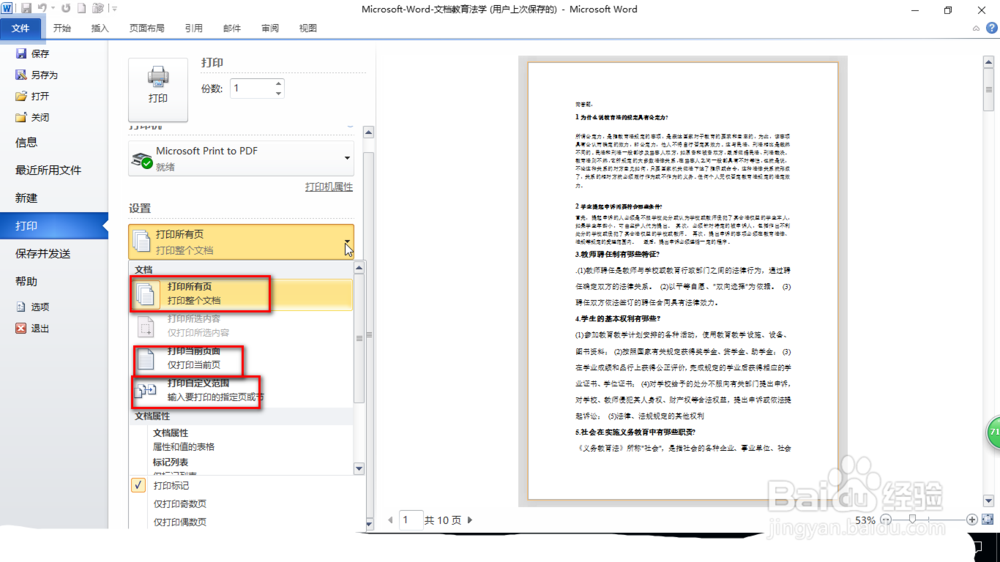Image resolution: width=1000 pixels, height=562 pixels.
Task: Click the Word application icon in title bar
Action: 7,8
